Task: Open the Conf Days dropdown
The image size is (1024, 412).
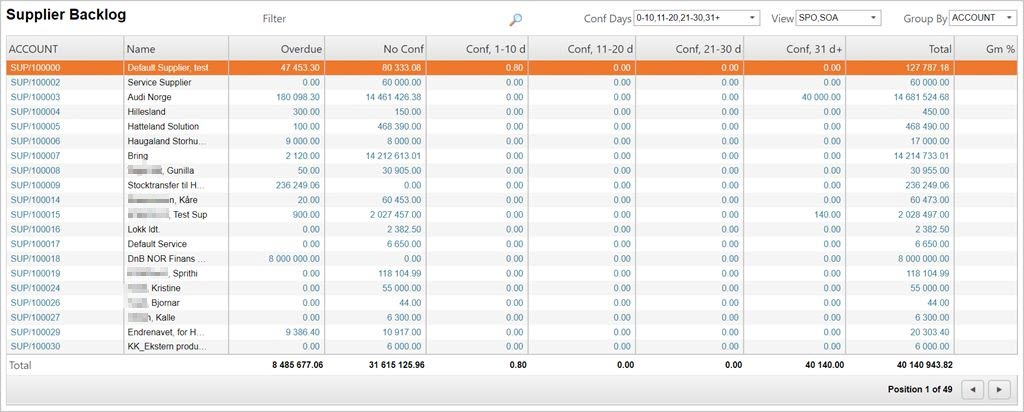Action: point(752,18)
